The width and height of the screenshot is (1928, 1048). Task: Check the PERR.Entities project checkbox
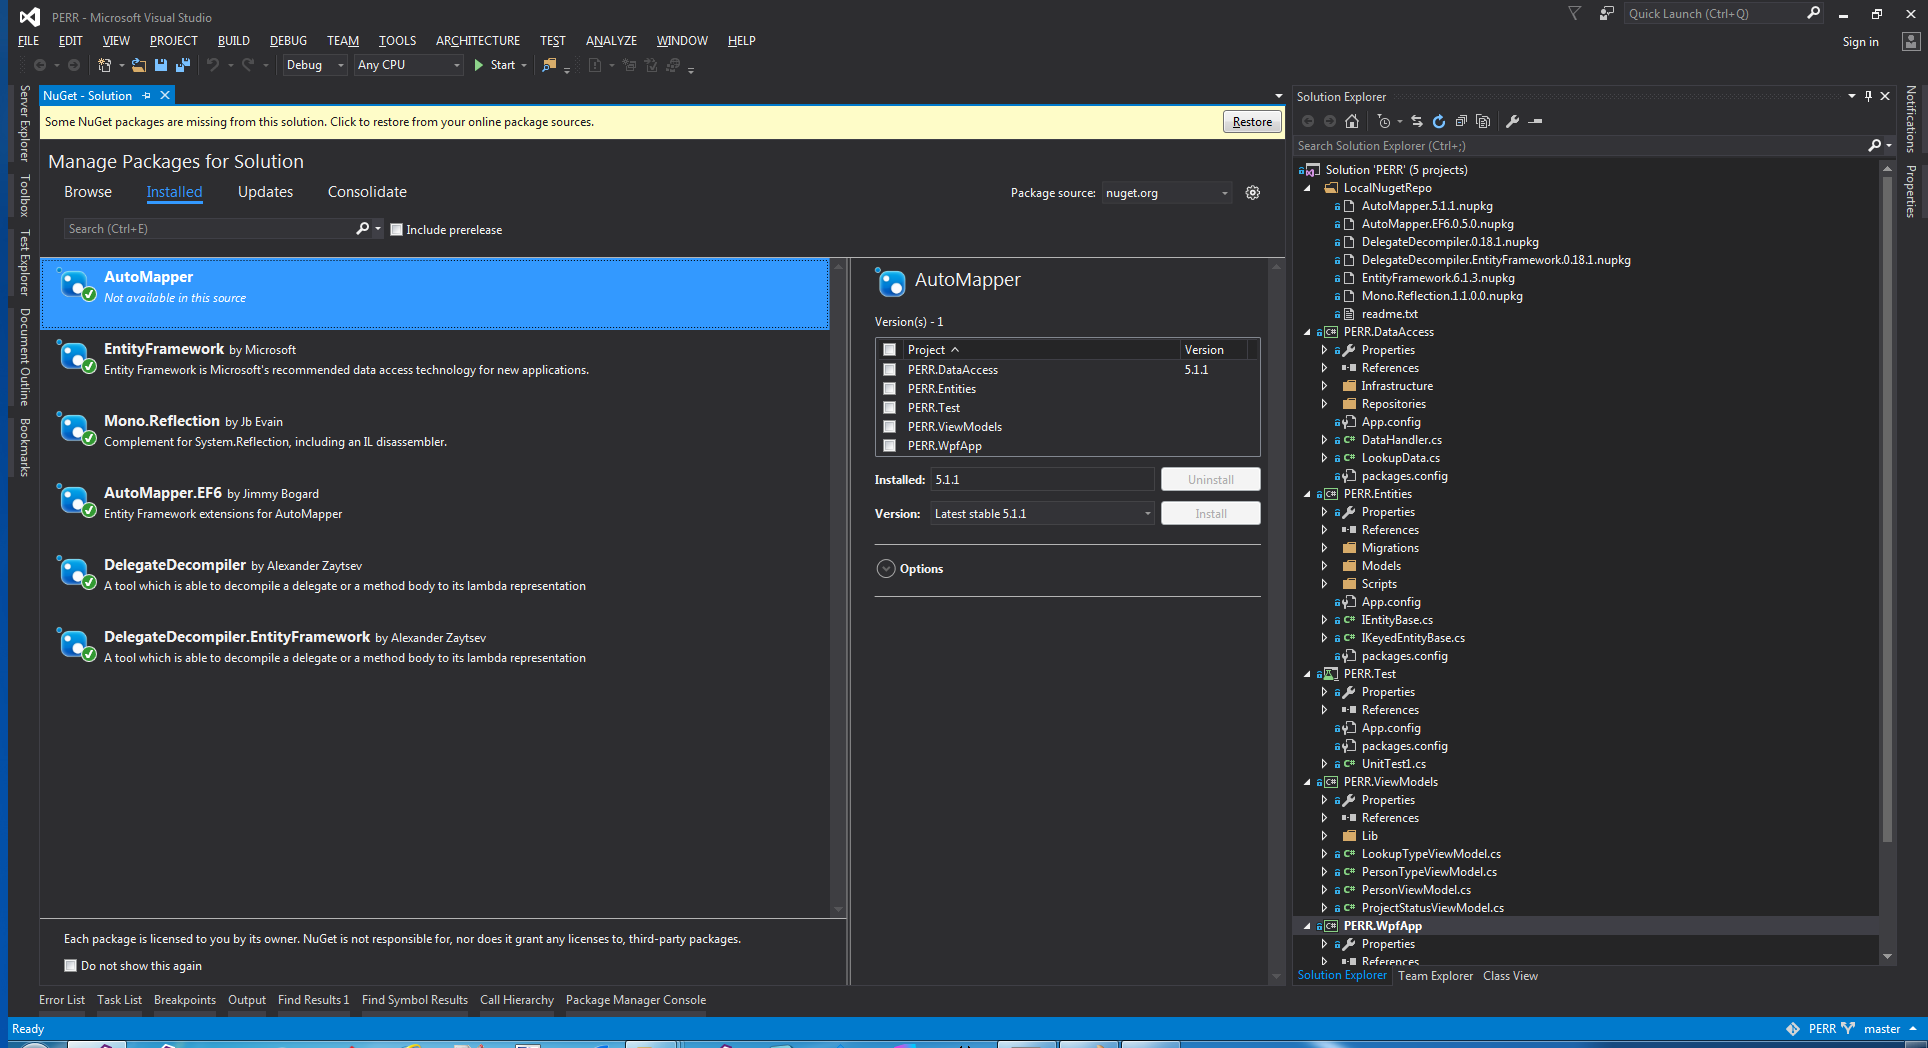[889, 389]
